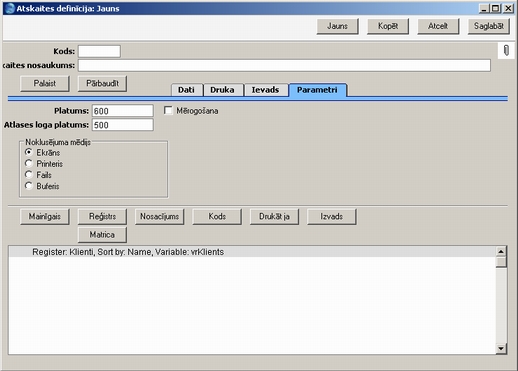Click the list scrollbar up arrow
Image resolution: width=518 pixels, height=371 pixels.
tap(501, 251)
